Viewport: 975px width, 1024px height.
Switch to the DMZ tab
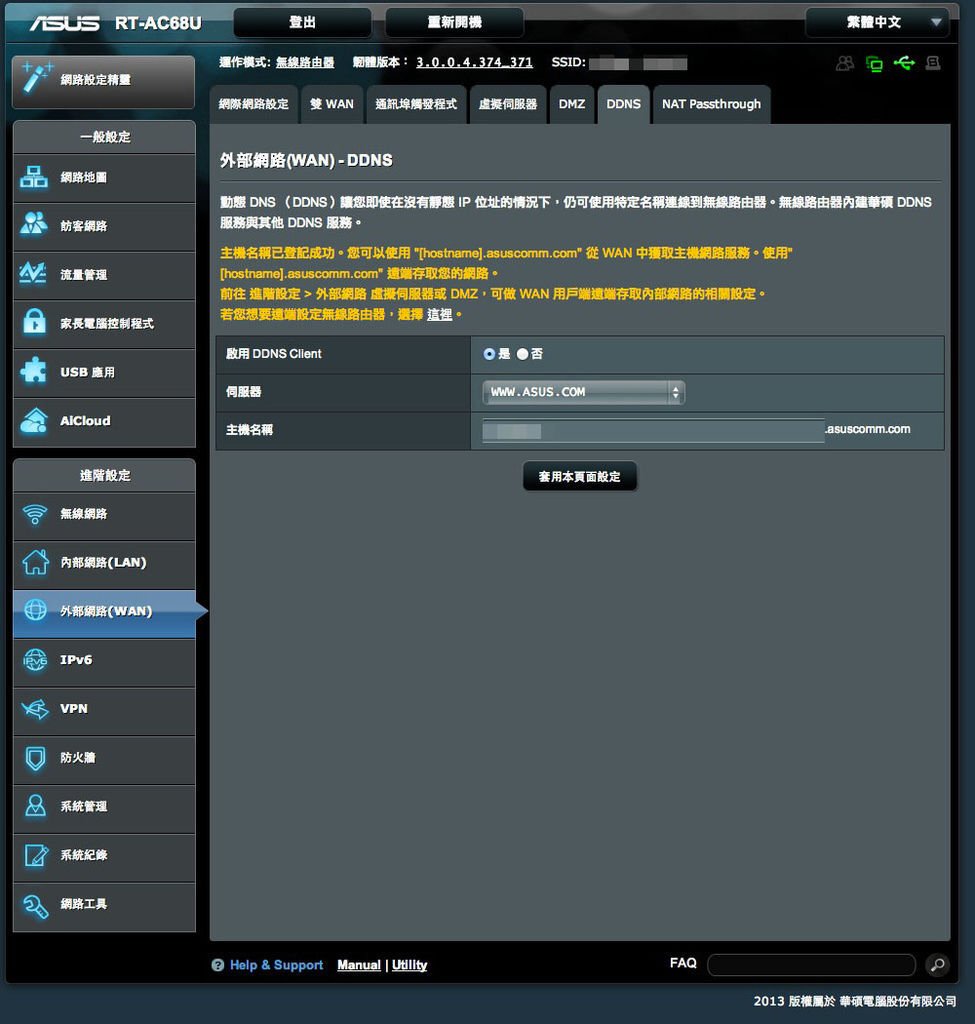coord(571,104)
